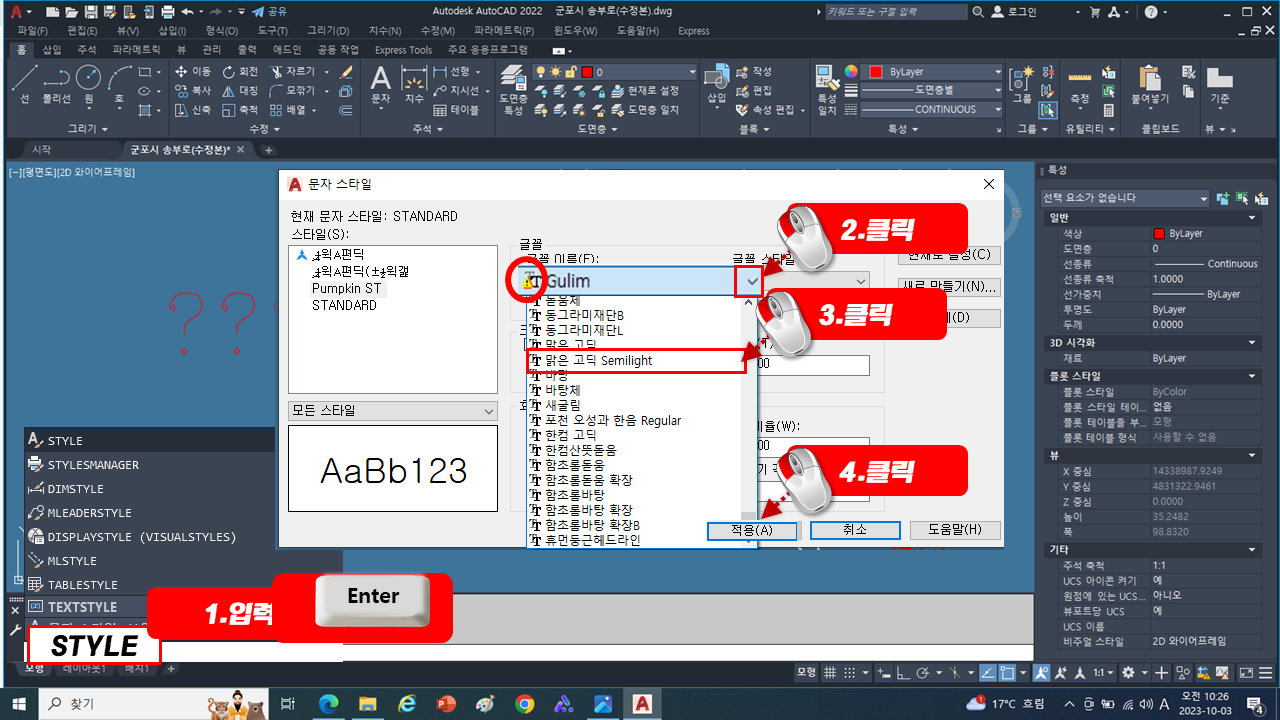
Task: Open PowerPoint from the Windows taskbar
Action: [446, 704]
